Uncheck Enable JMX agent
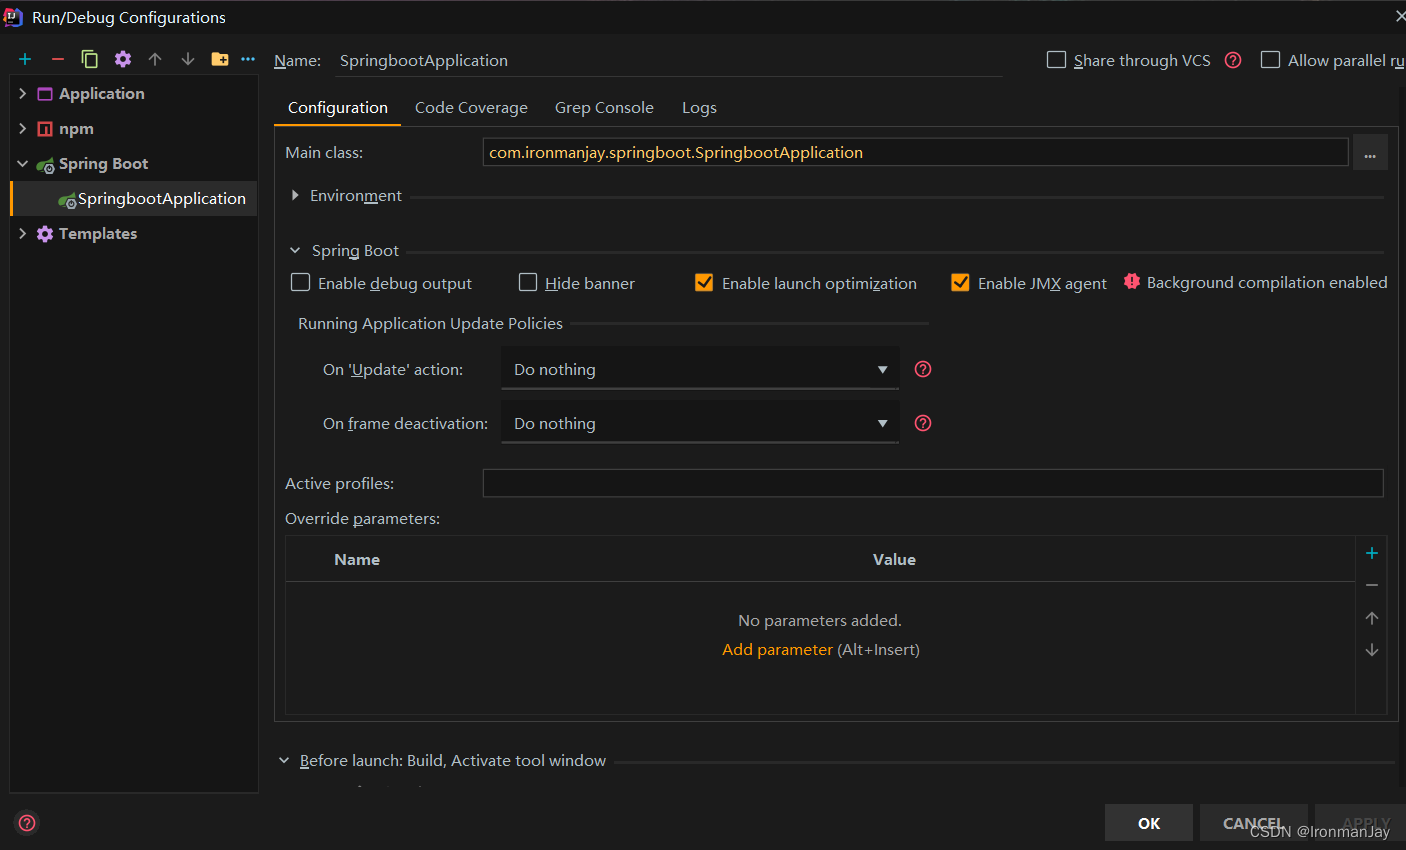Viewport: 1406px width, 850px height. click(960, 283)
